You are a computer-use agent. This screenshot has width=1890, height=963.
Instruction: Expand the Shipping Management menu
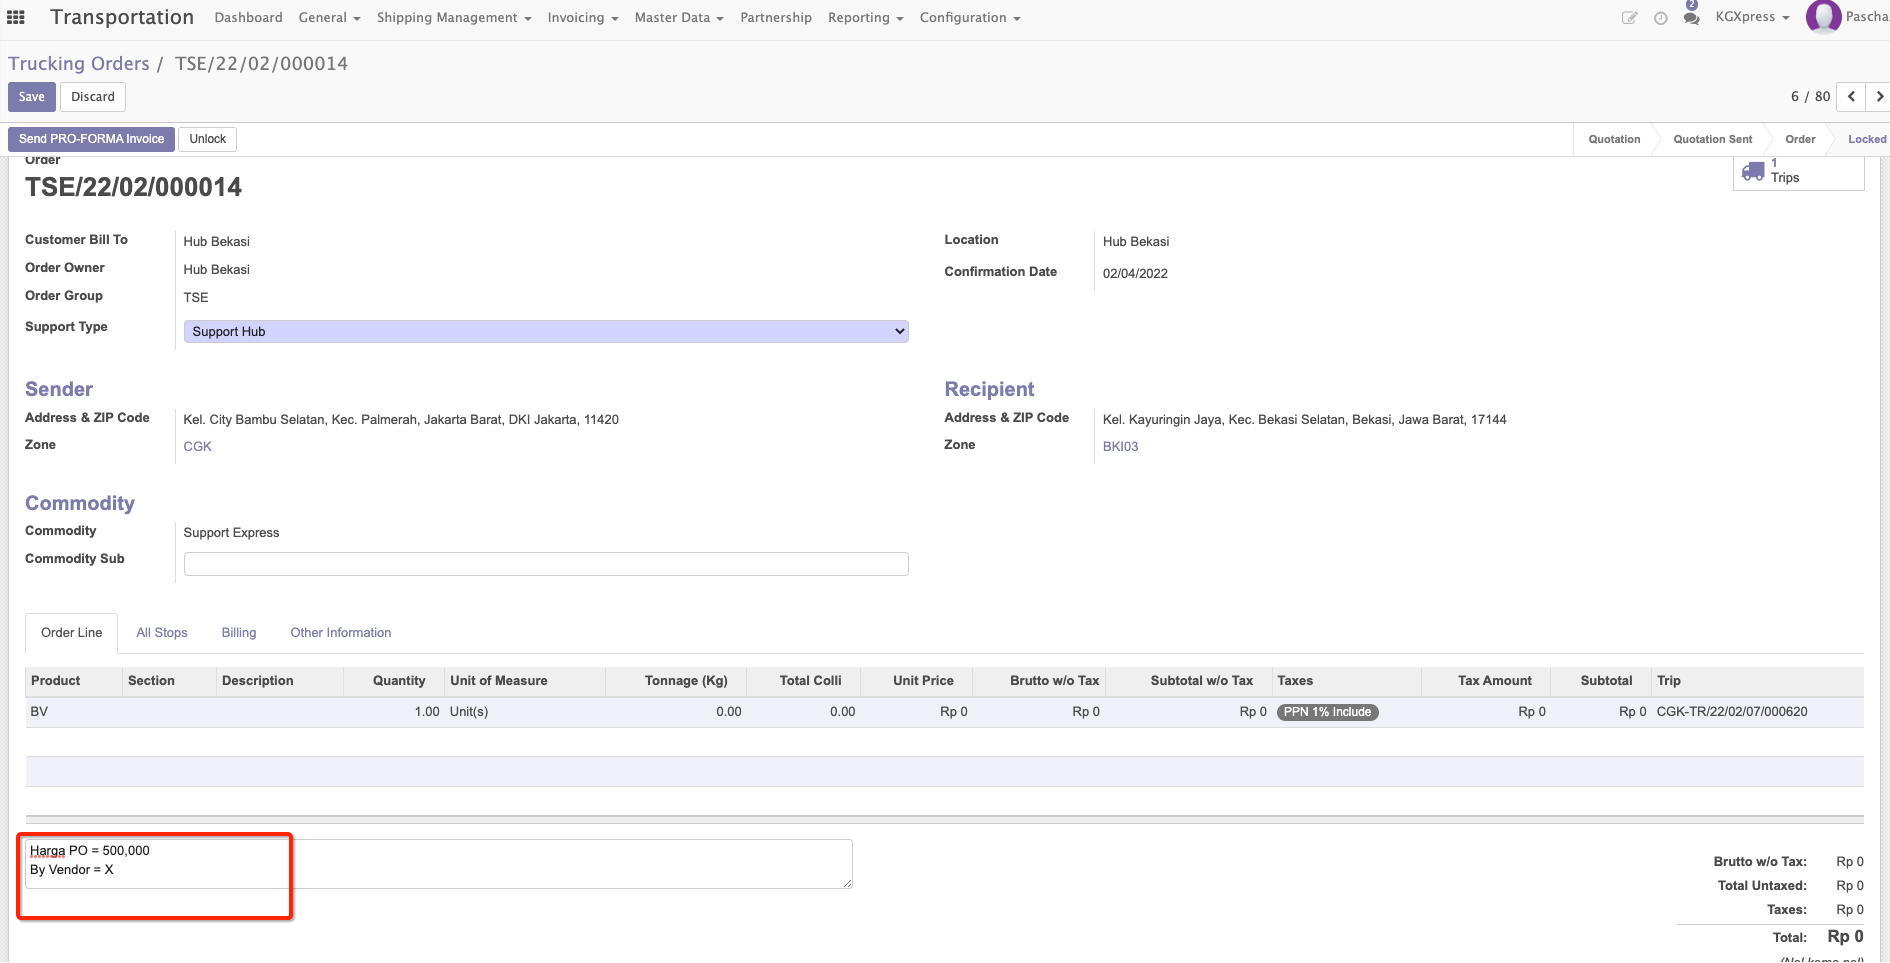click(x=454, y=18)
